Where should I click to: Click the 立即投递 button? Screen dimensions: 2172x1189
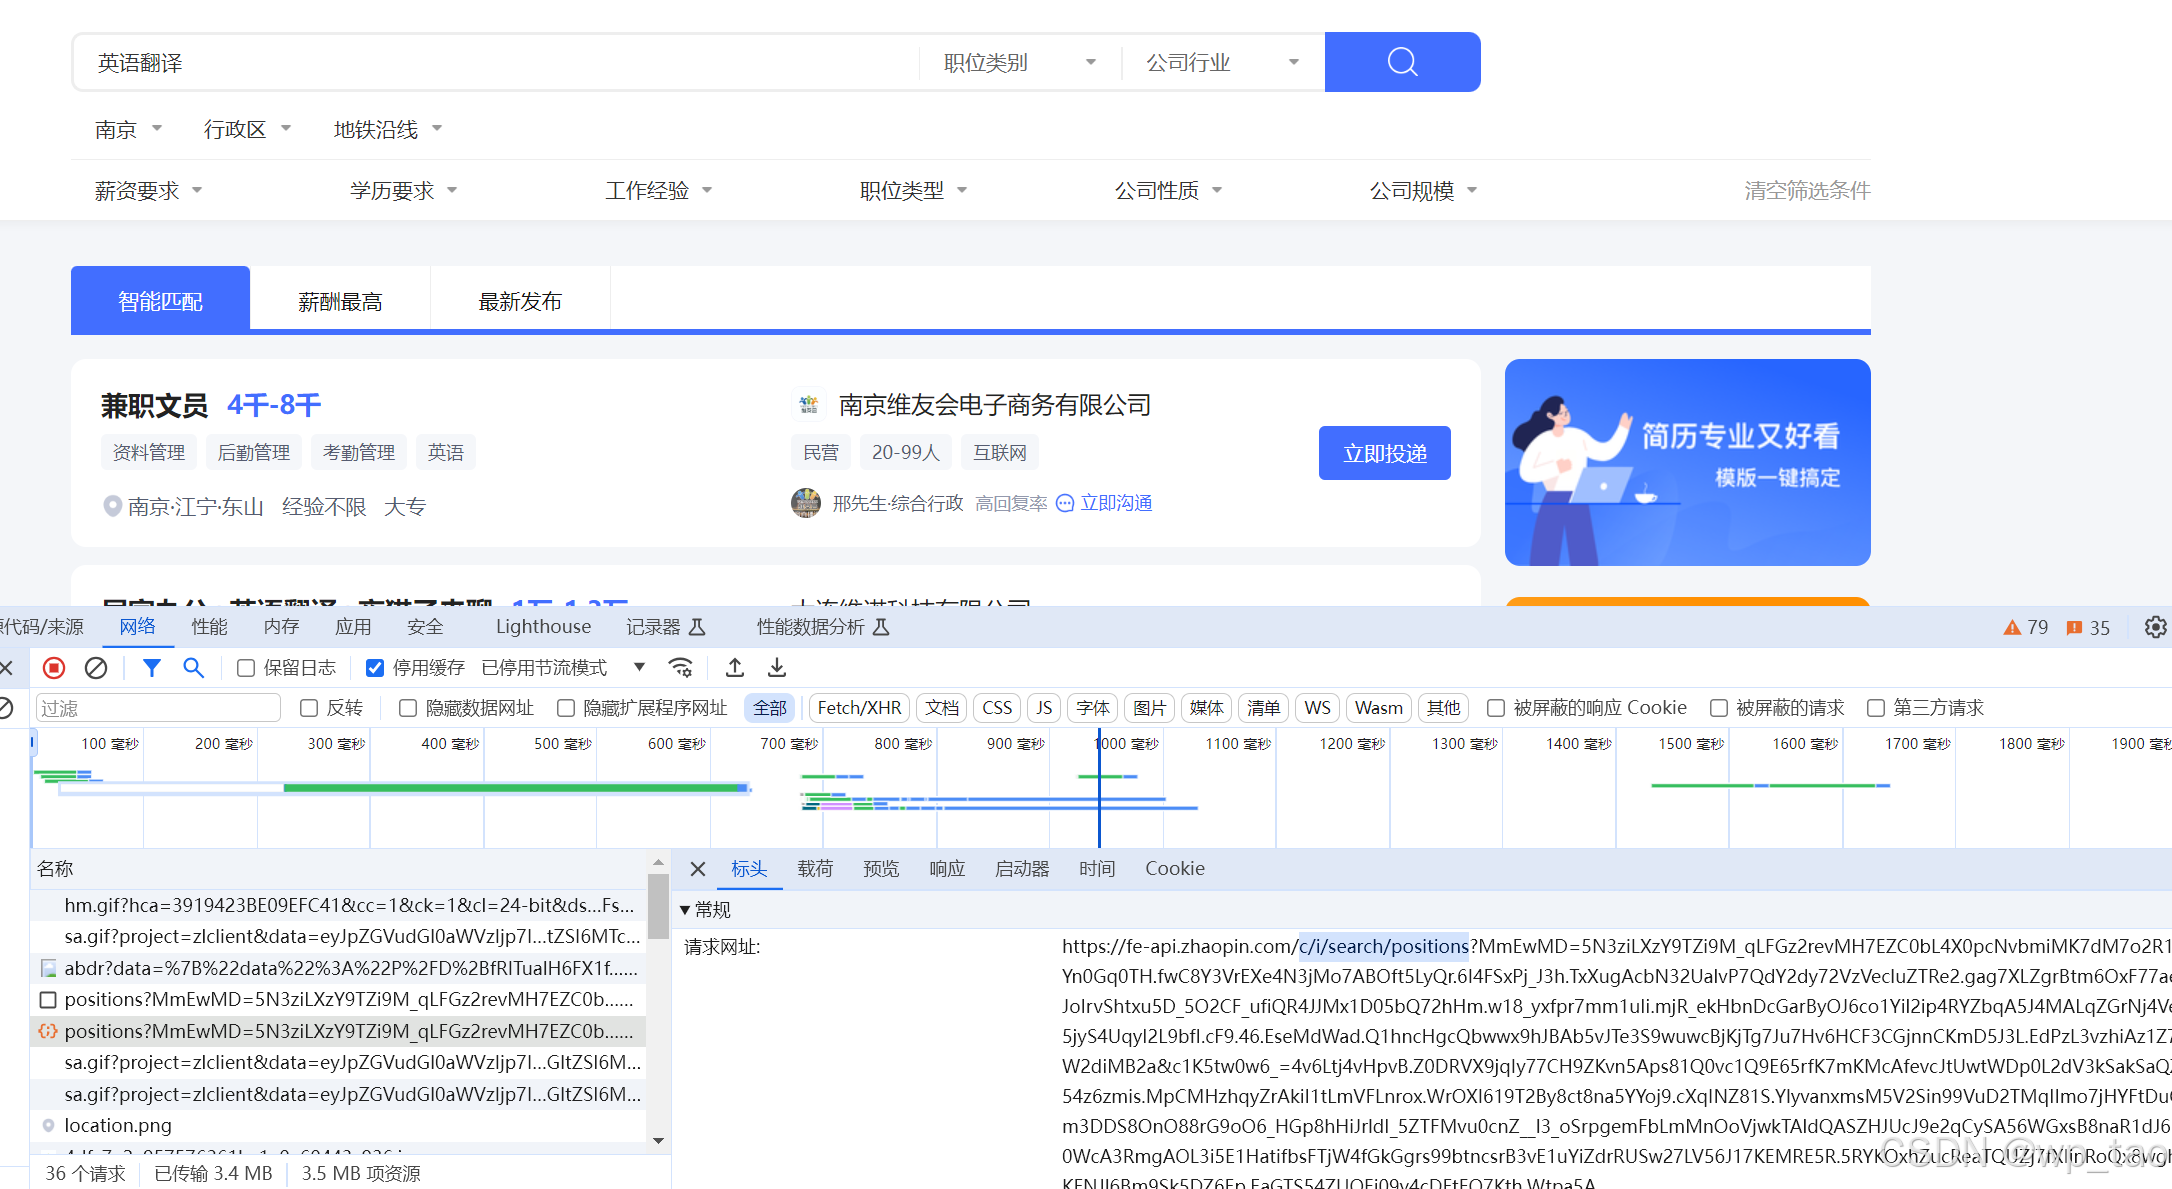[1384, 453]
